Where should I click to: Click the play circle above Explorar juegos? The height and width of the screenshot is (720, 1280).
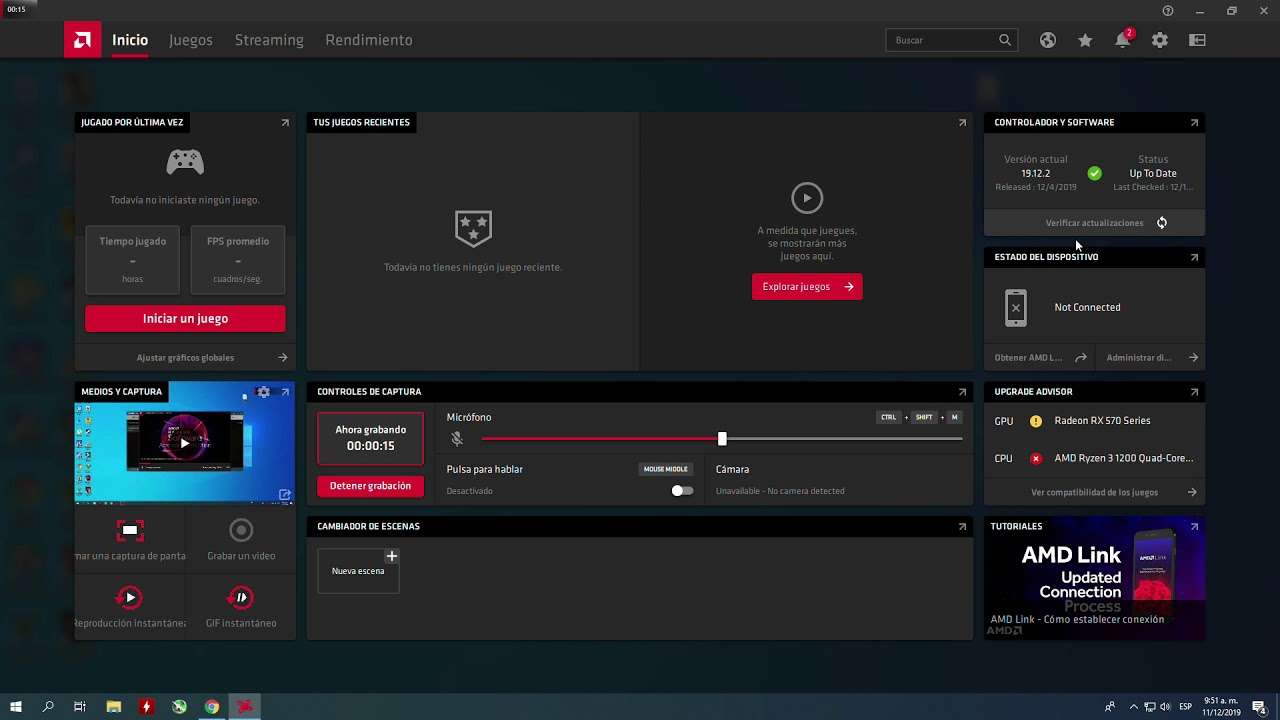pyautogui.click(x=807, y=198)
